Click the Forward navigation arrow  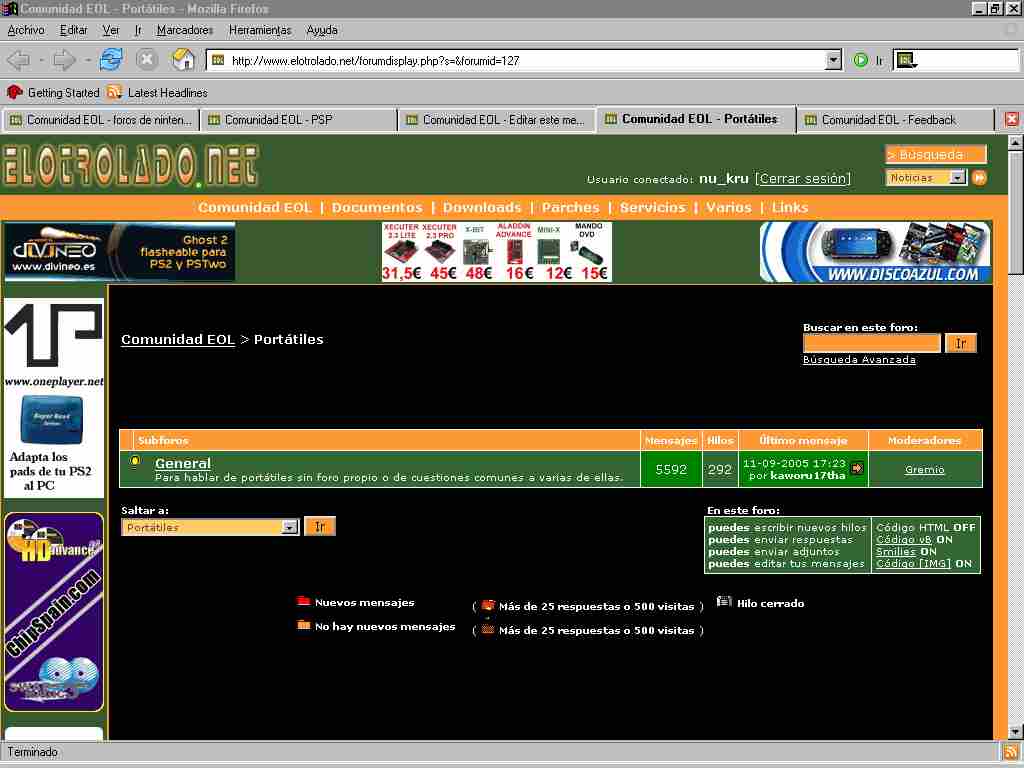[x=64, y=60]
